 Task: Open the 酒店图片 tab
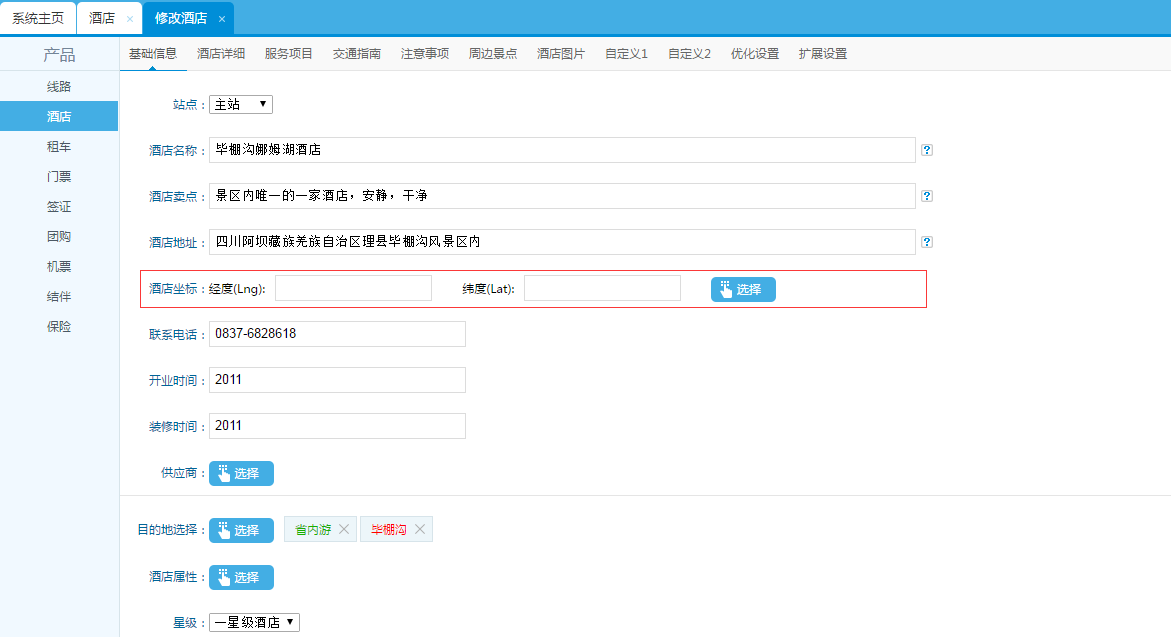click(x=561, y=54)
